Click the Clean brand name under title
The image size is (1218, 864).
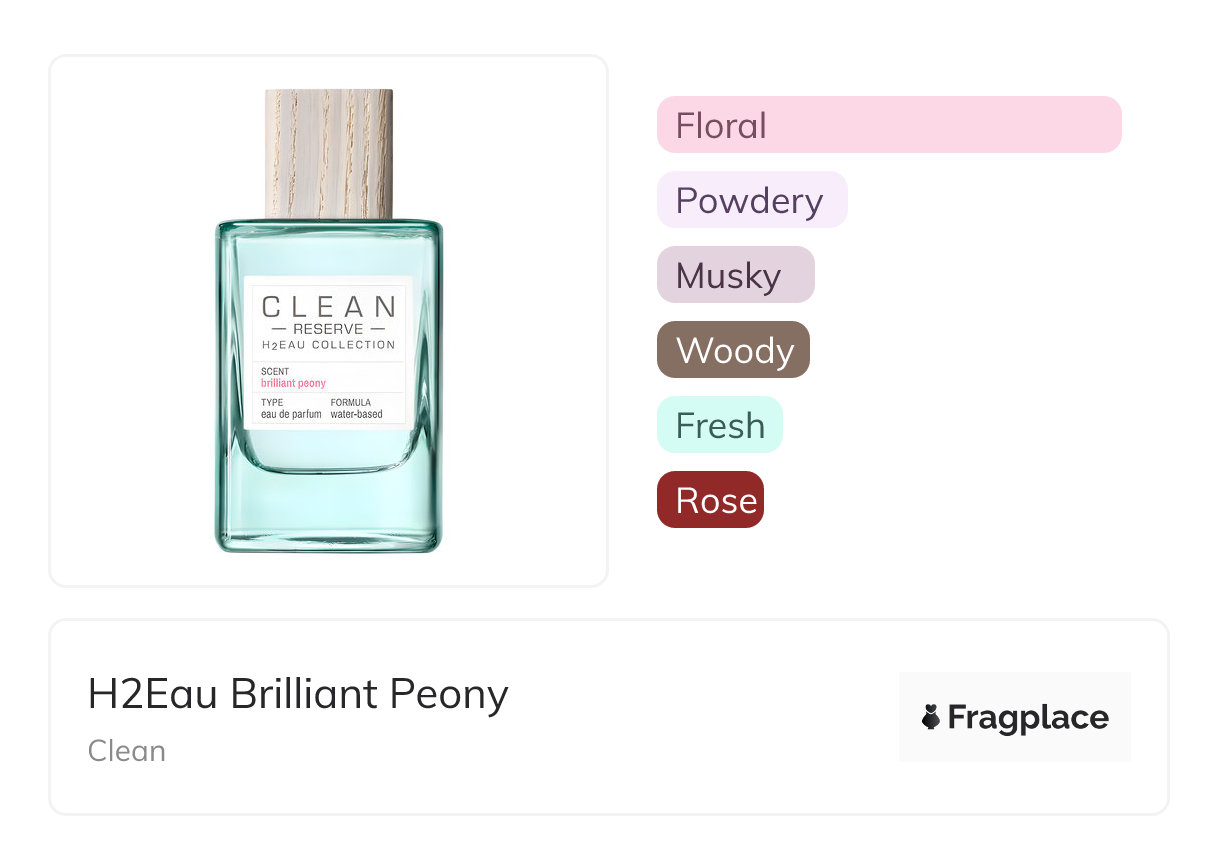pos(127,751)
